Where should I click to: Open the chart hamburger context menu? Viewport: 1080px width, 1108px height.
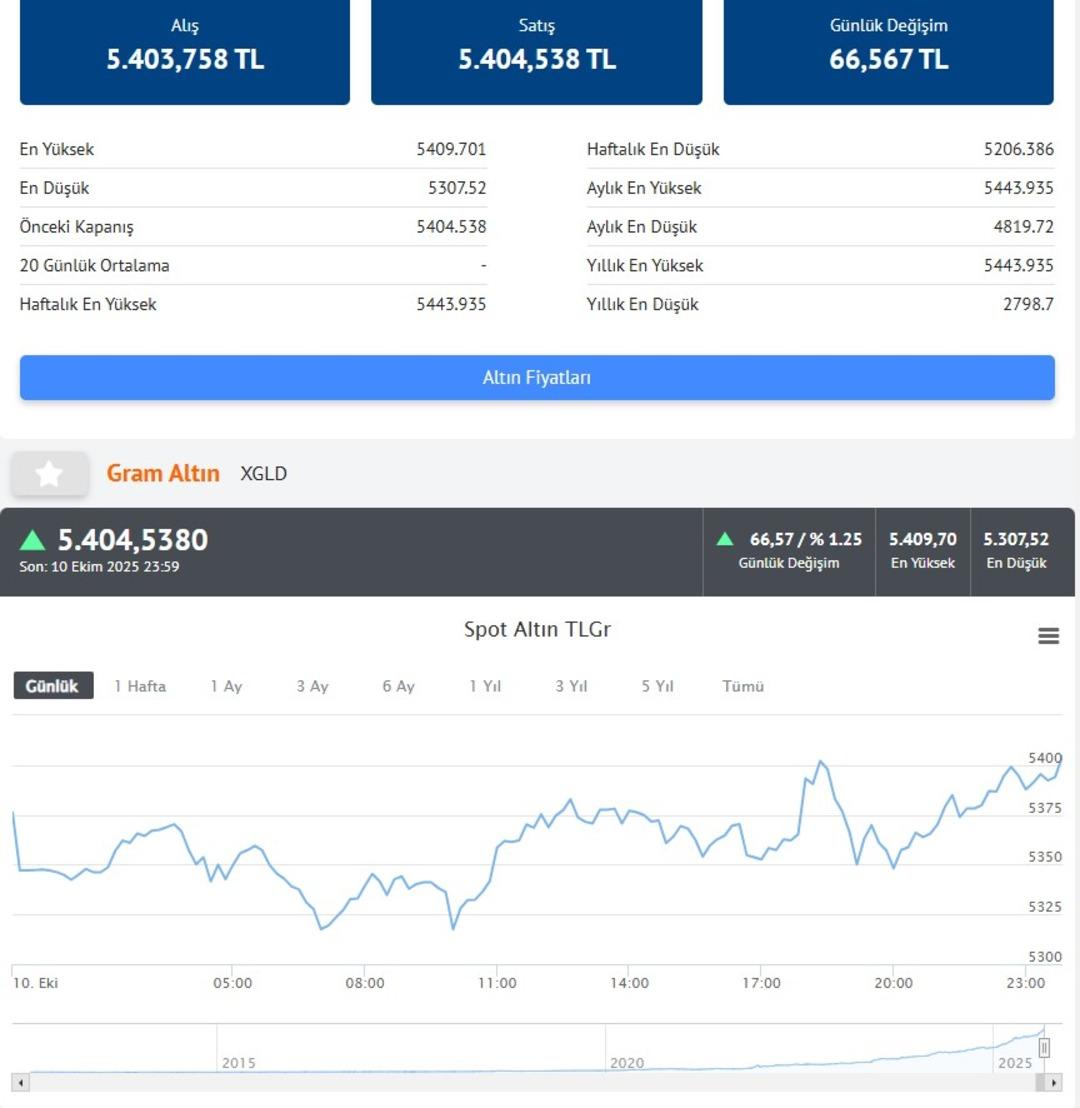click(x=1048, y=636)
